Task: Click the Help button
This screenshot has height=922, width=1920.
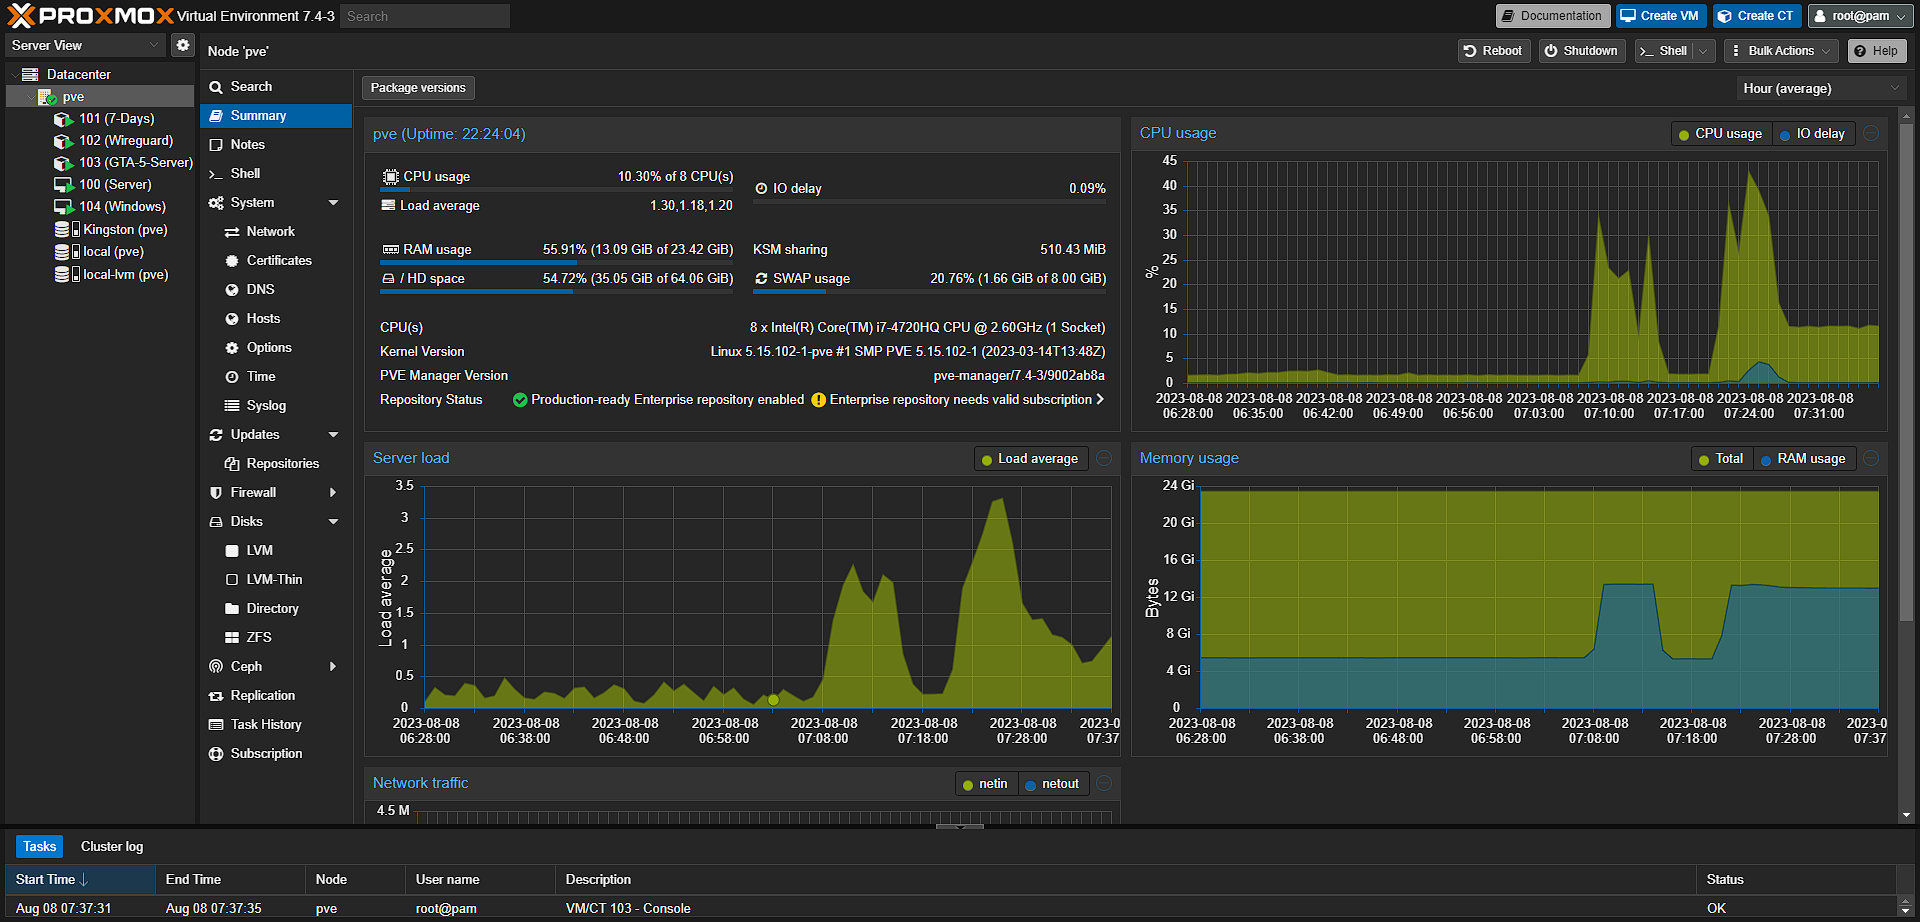Action: click(x=1877, y=51)
